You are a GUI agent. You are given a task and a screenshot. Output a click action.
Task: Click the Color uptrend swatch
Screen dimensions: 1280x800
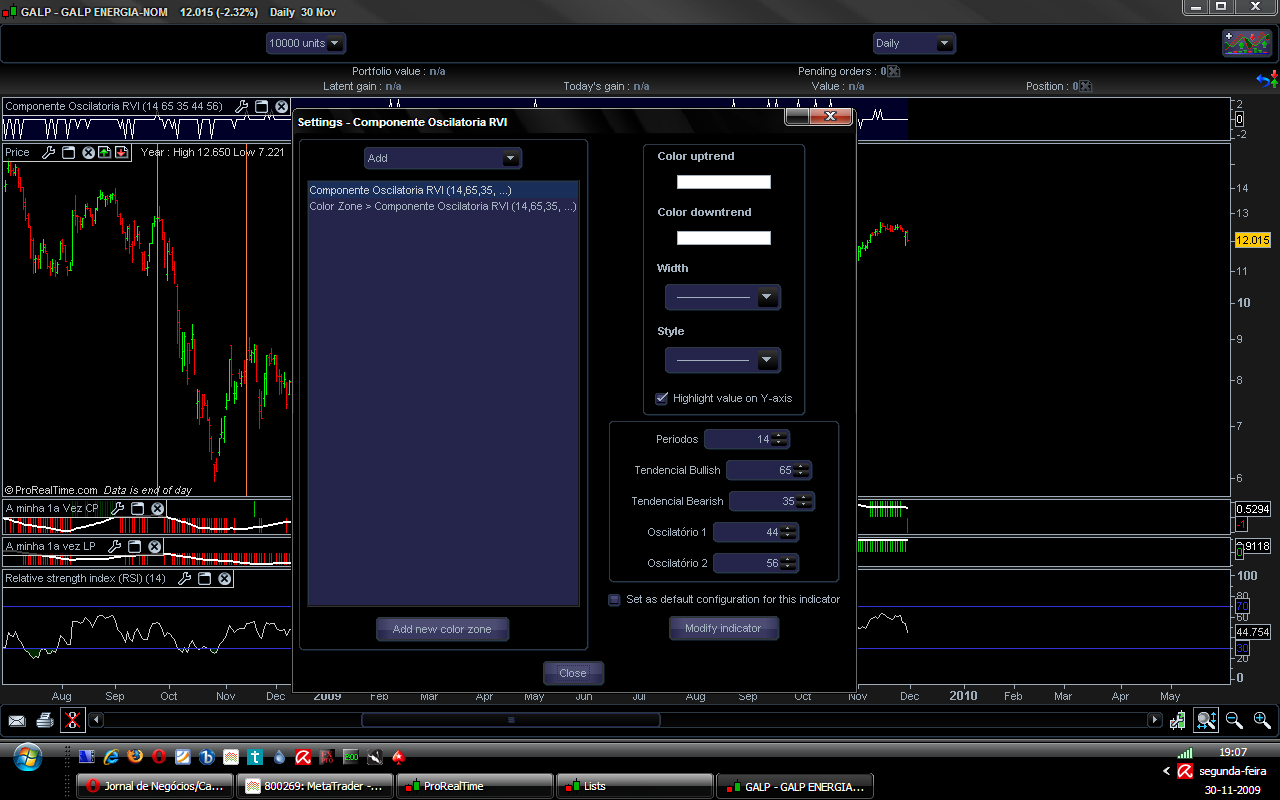coord(724,182)
